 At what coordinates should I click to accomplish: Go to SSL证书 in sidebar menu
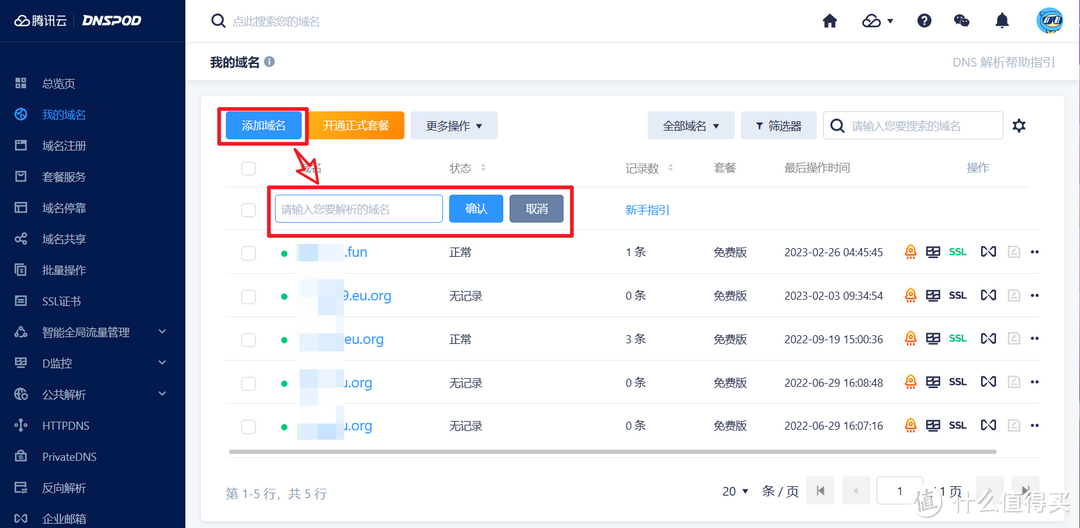(62, 301)
